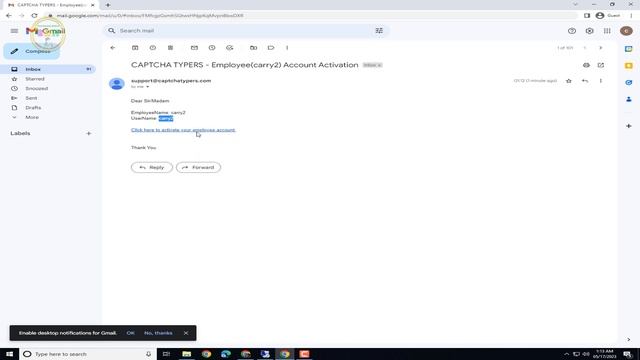Open email in a new window
This screenshot has width=640, height=360.
tap(601, 65)
